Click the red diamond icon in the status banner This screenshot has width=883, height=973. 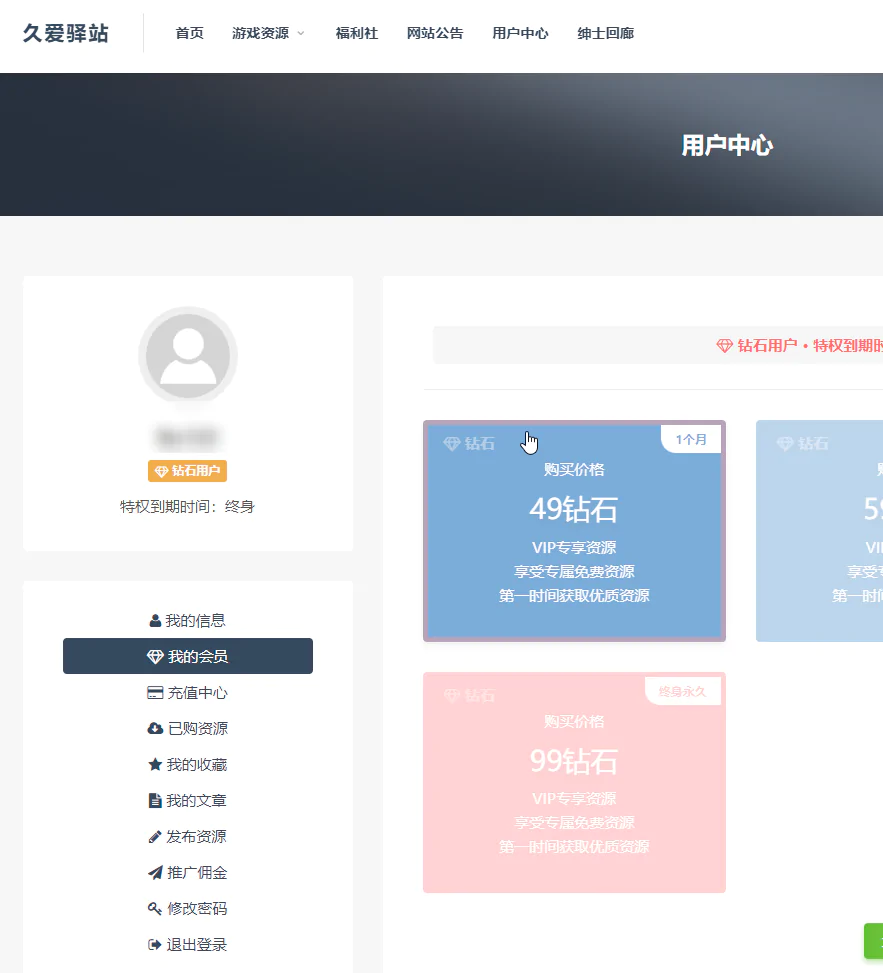pyautogui.click(x=725, y=346)
